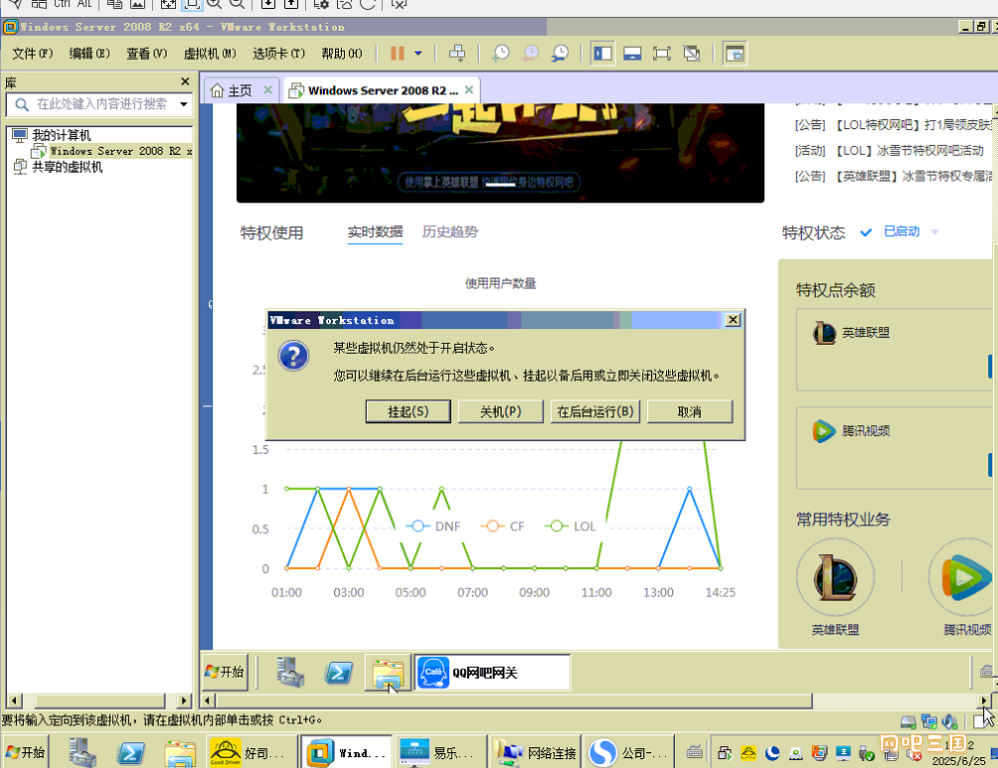Click the 取消 cancel button
The width and height of the screenshot is (998, 768).
[689, 412]
